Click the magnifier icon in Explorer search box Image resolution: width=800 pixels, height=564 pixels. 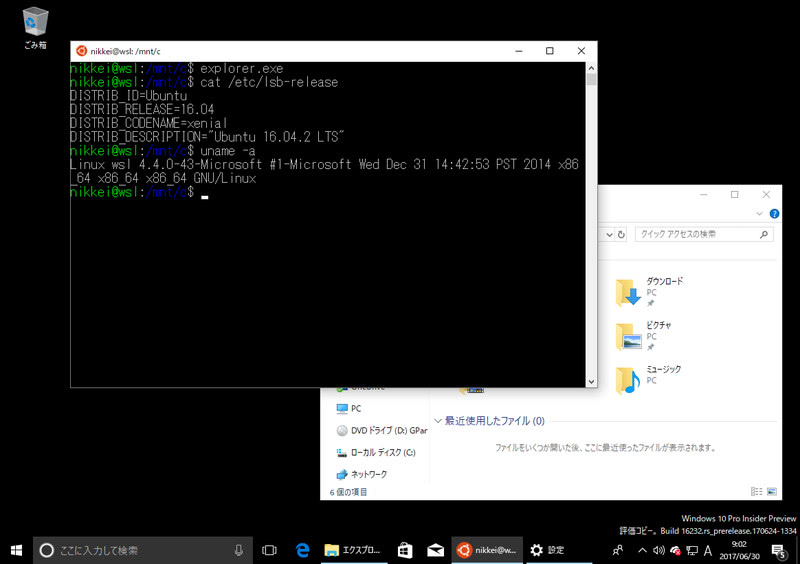pyautogui.click(x=764, y=234)
